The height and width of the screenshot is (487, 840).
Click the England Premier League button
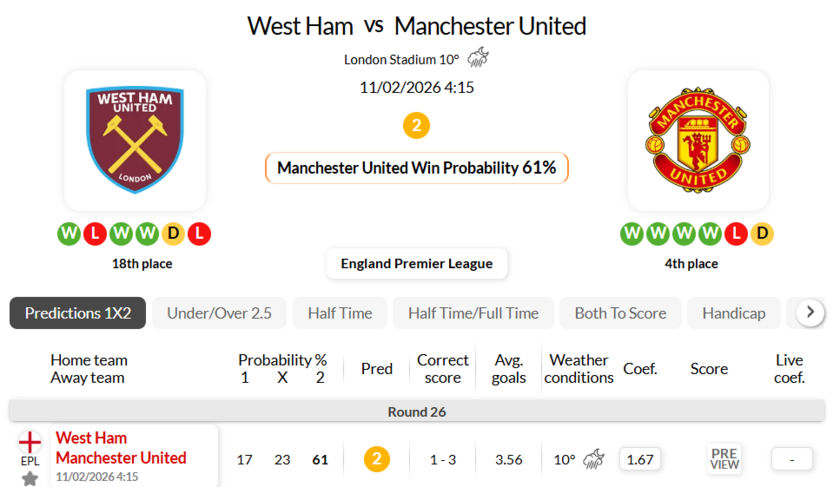pyautogui.click(x=417, y=264)
